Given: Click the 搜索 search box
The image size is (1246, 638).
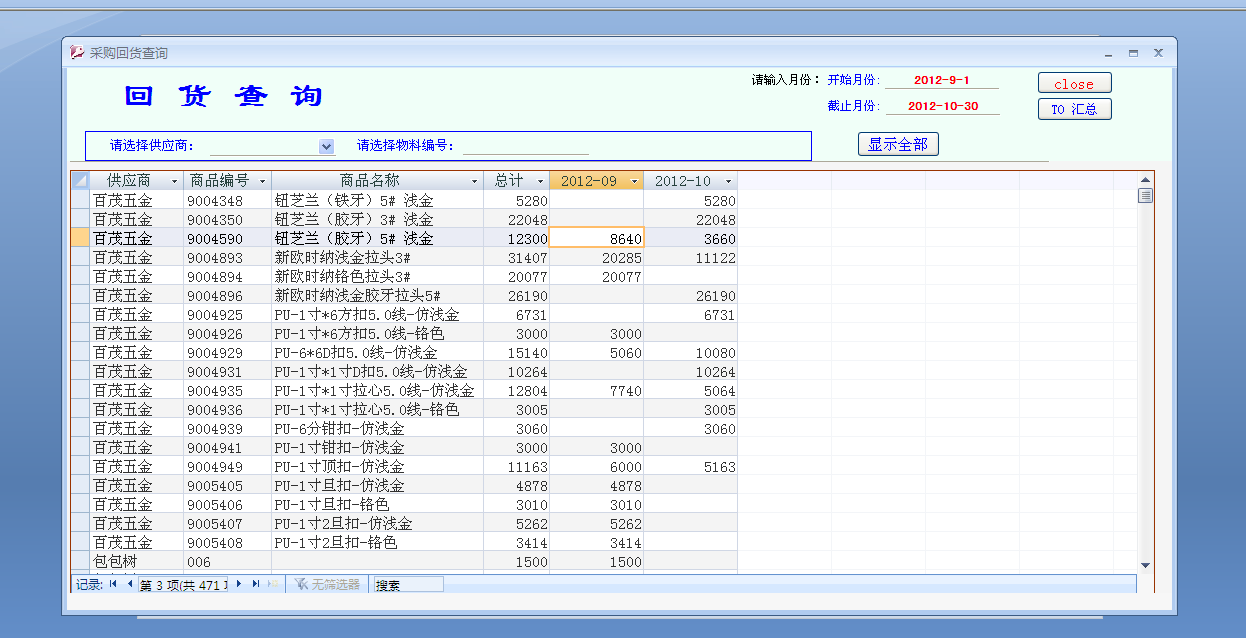Looking at the screenshot, I should [408, 584].
